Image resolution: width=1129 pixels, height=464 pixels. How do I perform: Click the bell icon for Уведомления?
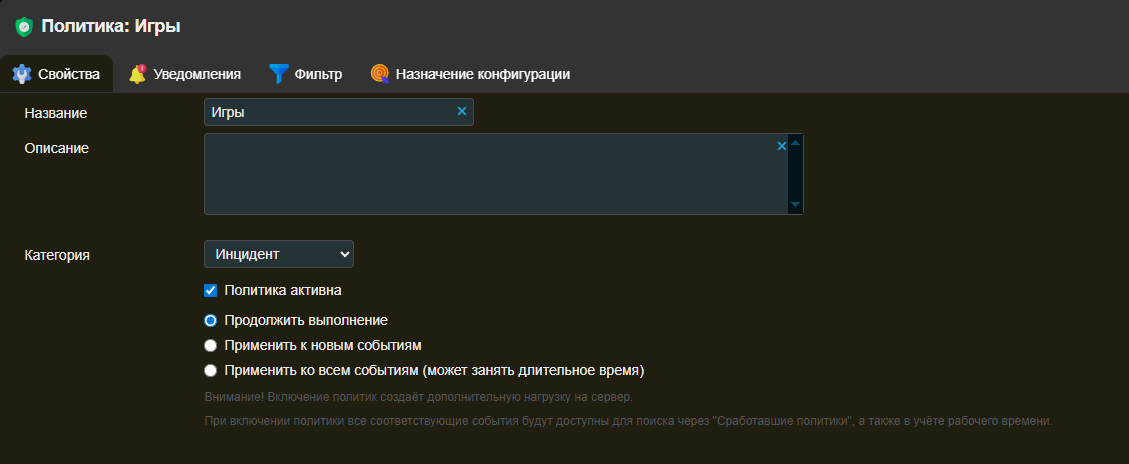point(138,74)
